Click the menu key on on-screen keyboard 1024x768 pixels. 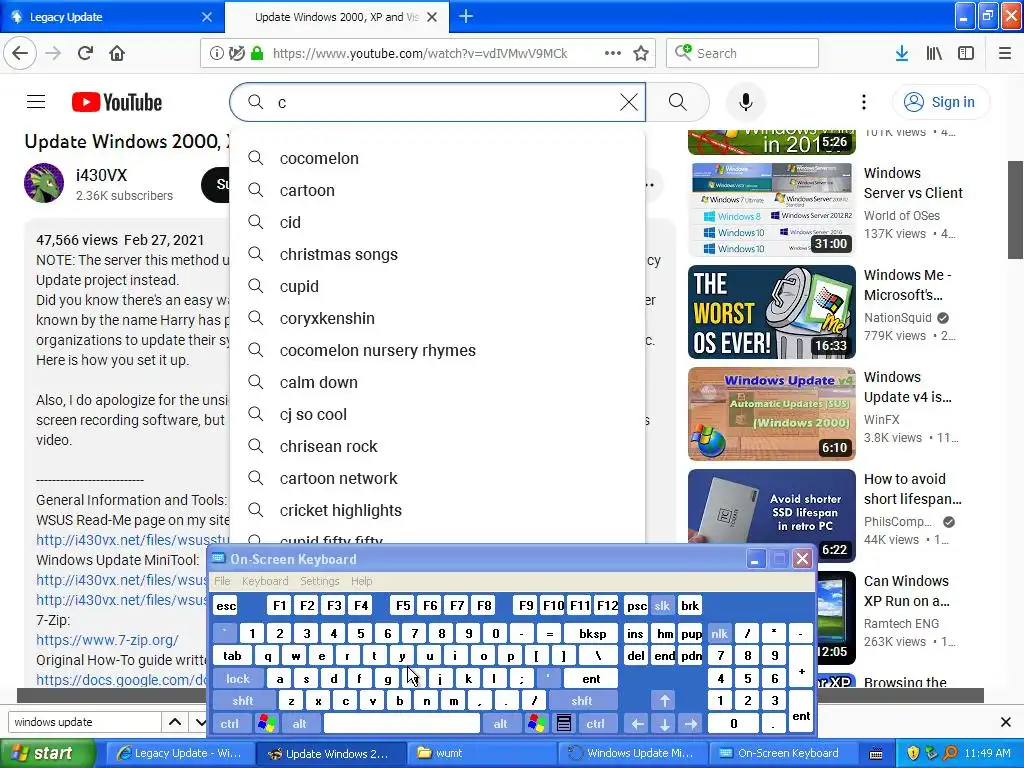click(564, 724)
